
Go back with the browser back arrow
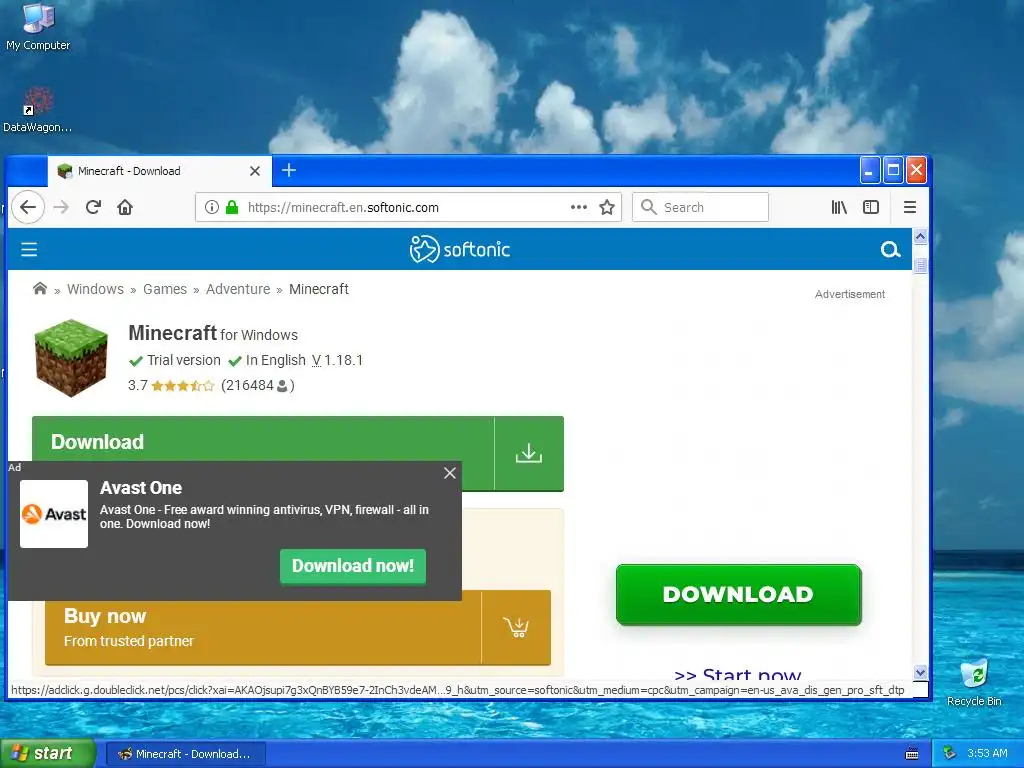click(27, 207)
